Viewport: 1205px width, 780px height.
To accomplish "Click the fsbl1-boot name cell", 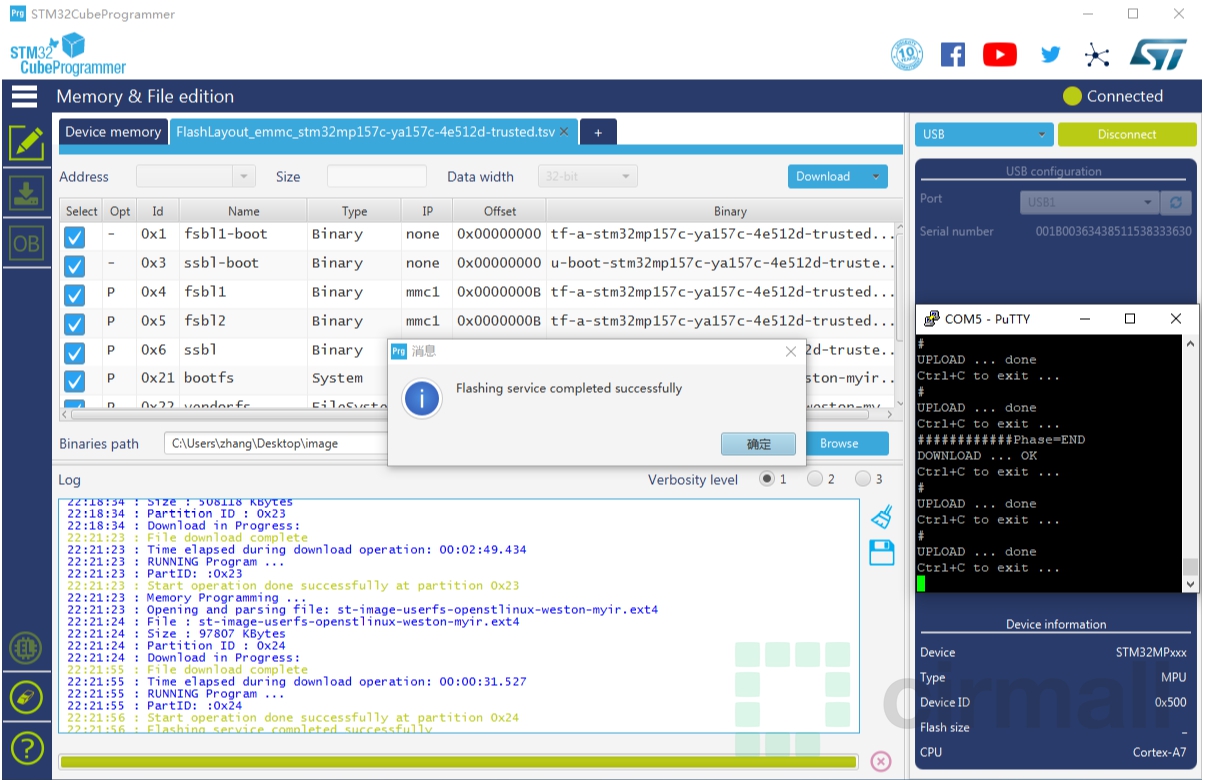I will [x=243, y=234].
